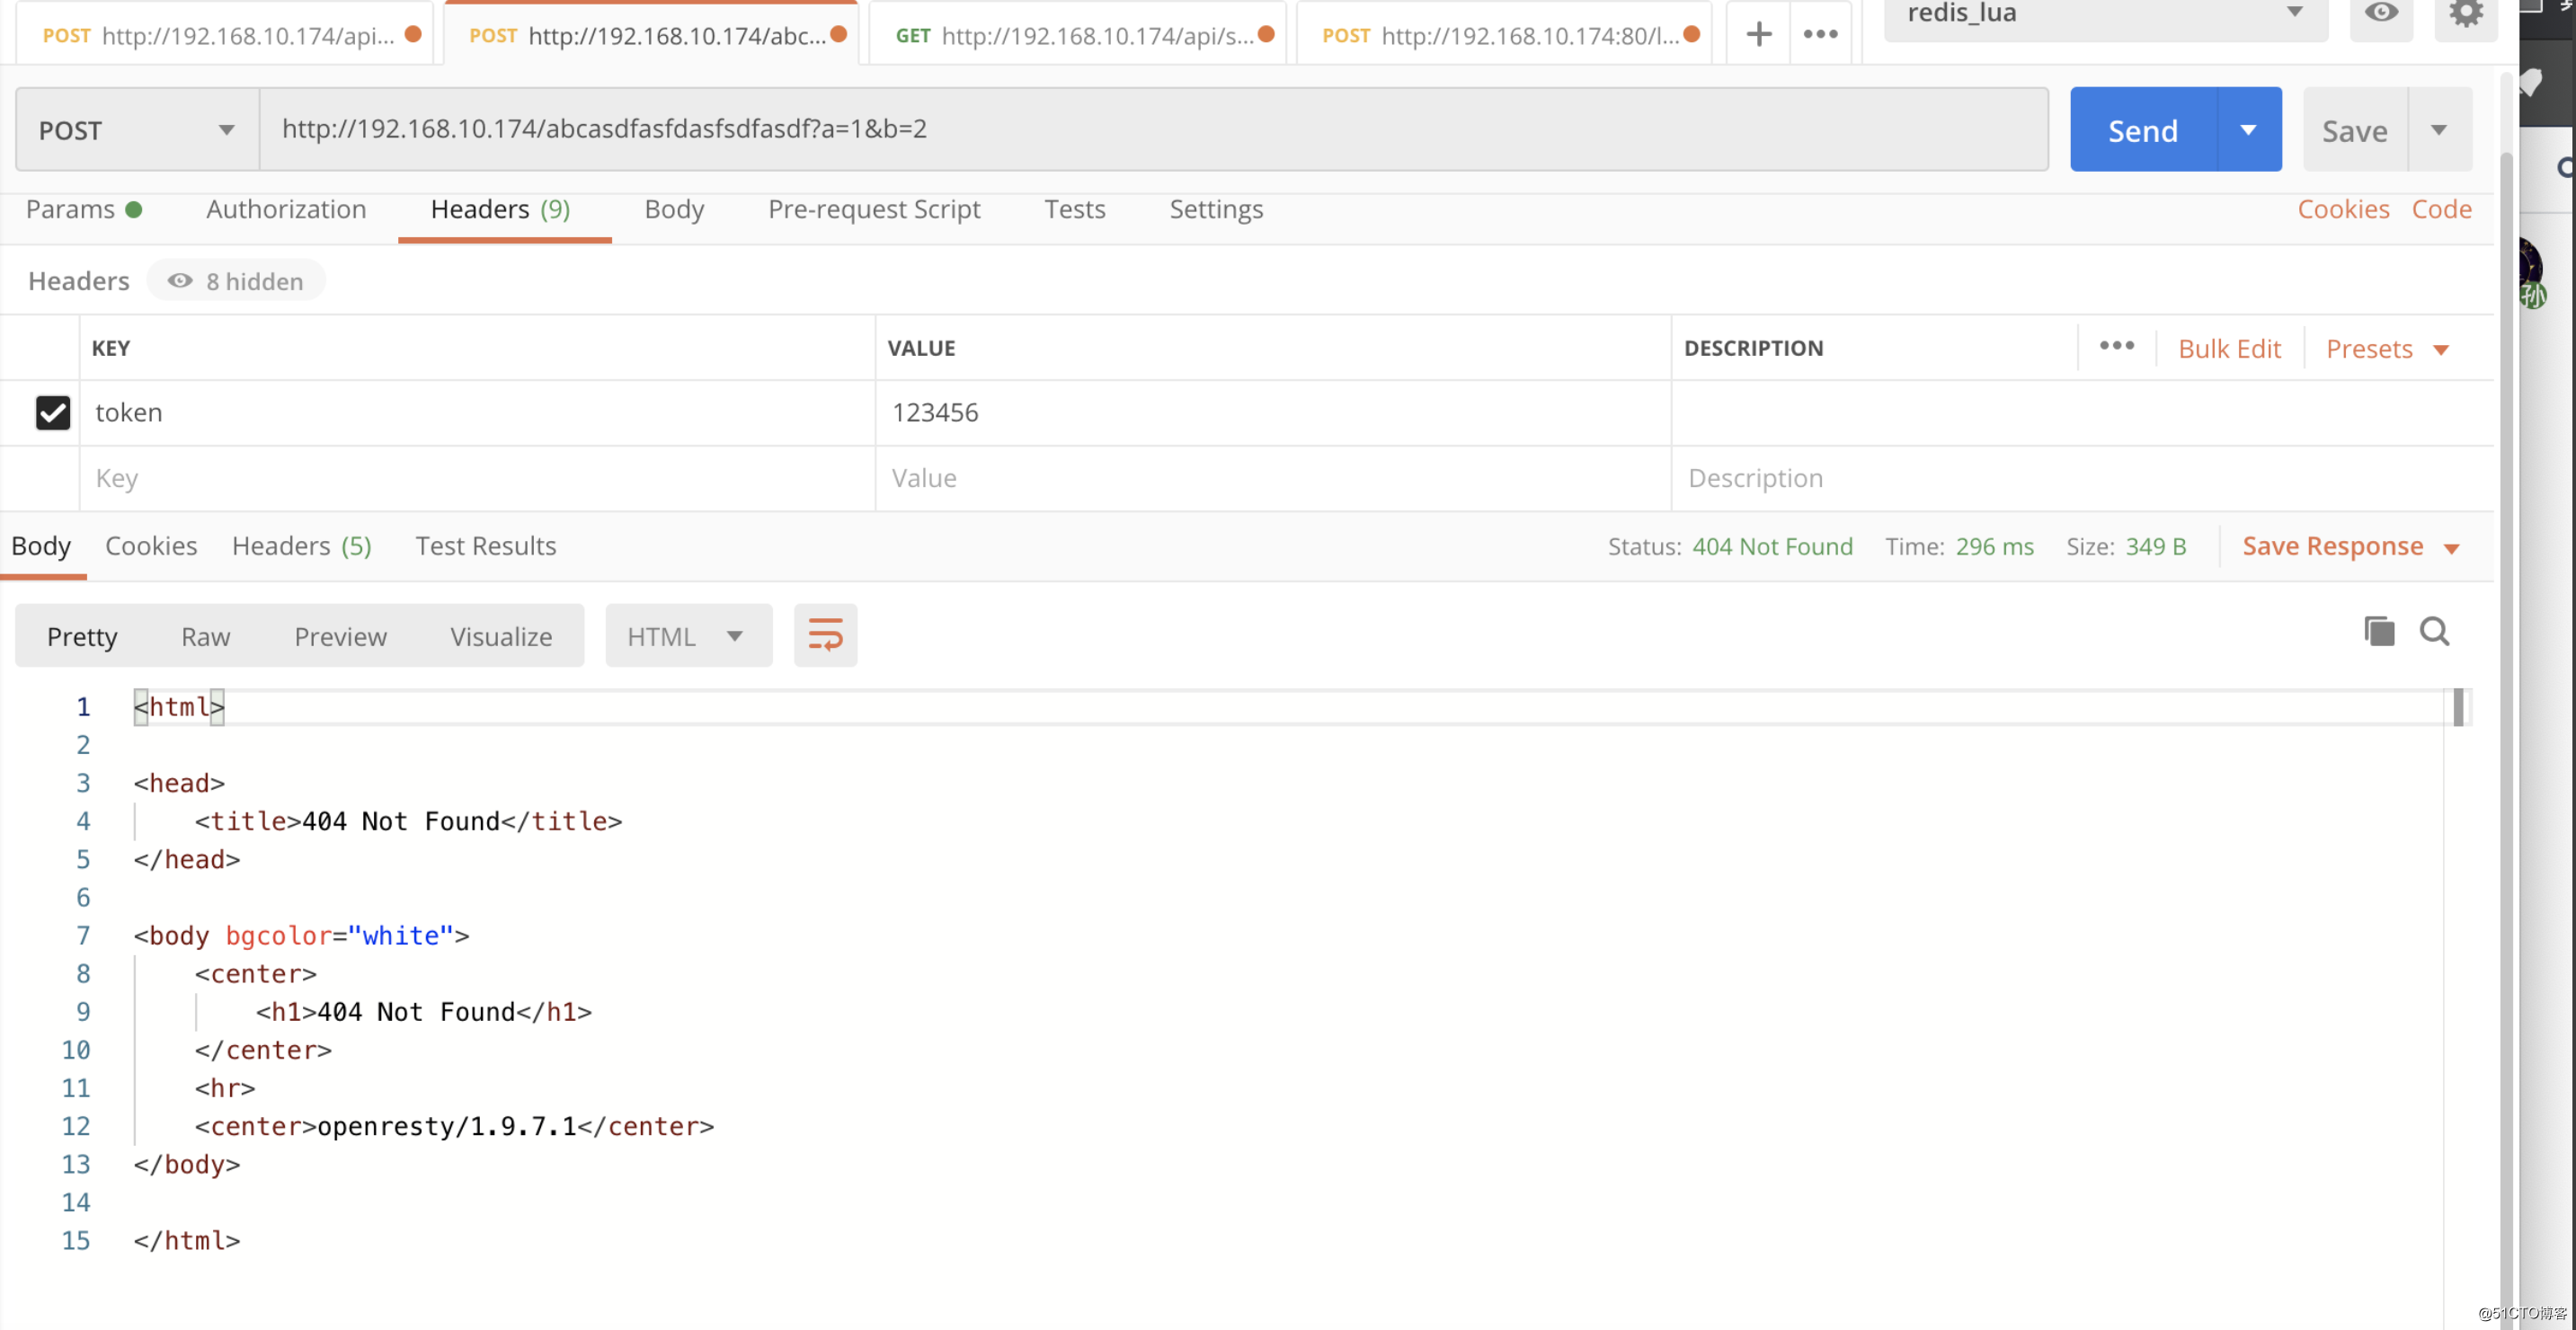Copy response body to clipboard icon
2576x1330 pixels.
(x=2379, y=632)
